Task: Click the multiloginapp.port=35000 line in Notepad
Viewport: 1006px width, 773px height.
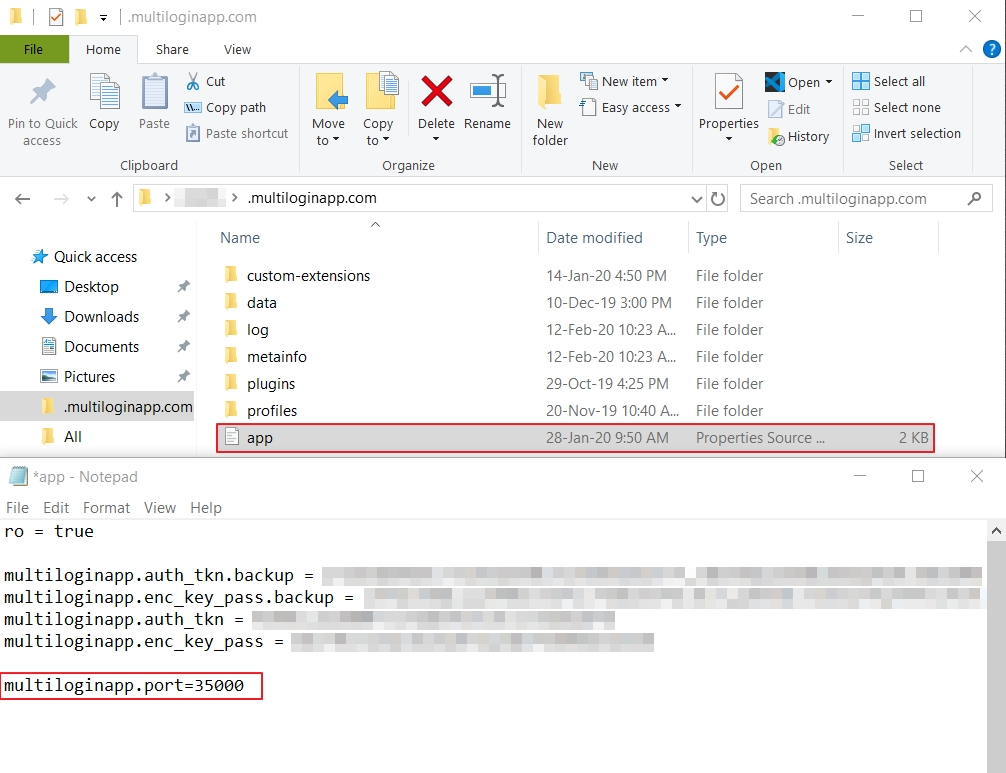Action: (x=124, y=685)
